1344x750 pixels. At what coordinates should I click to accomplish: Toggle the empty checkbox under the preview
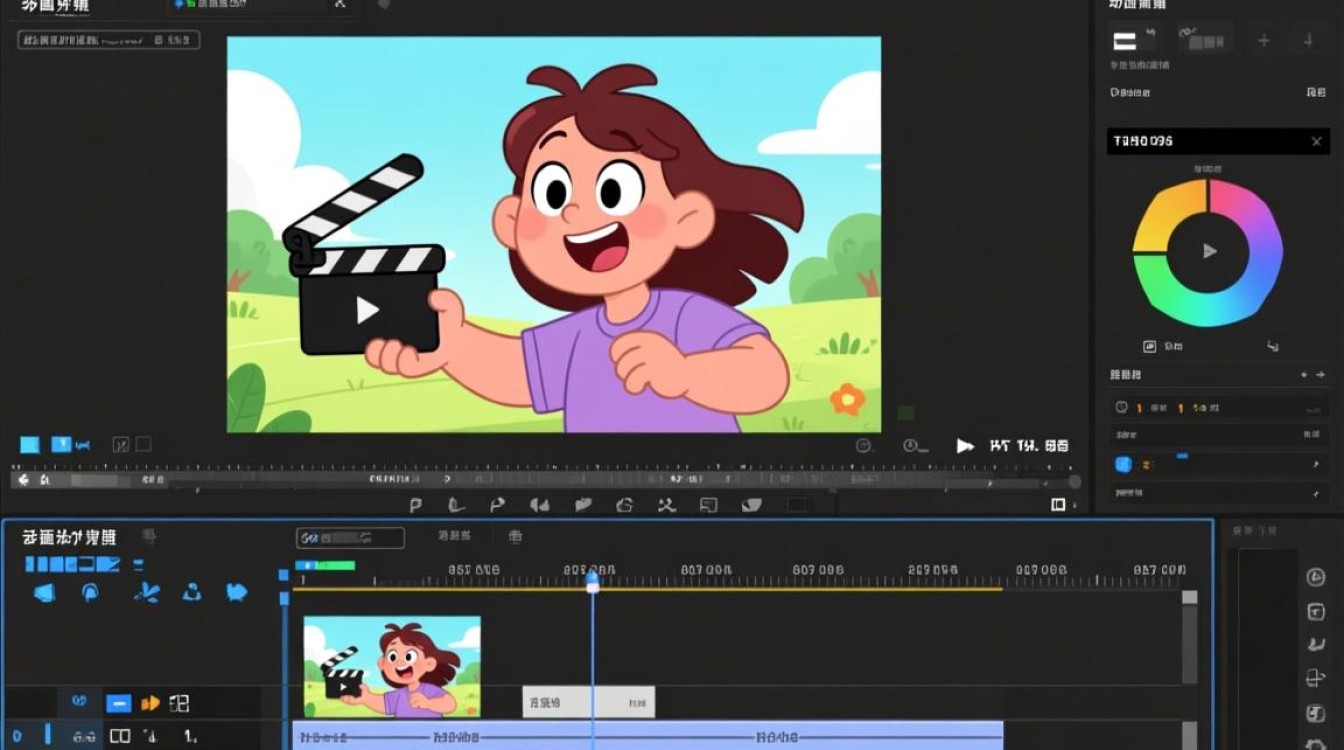[143, 444]
